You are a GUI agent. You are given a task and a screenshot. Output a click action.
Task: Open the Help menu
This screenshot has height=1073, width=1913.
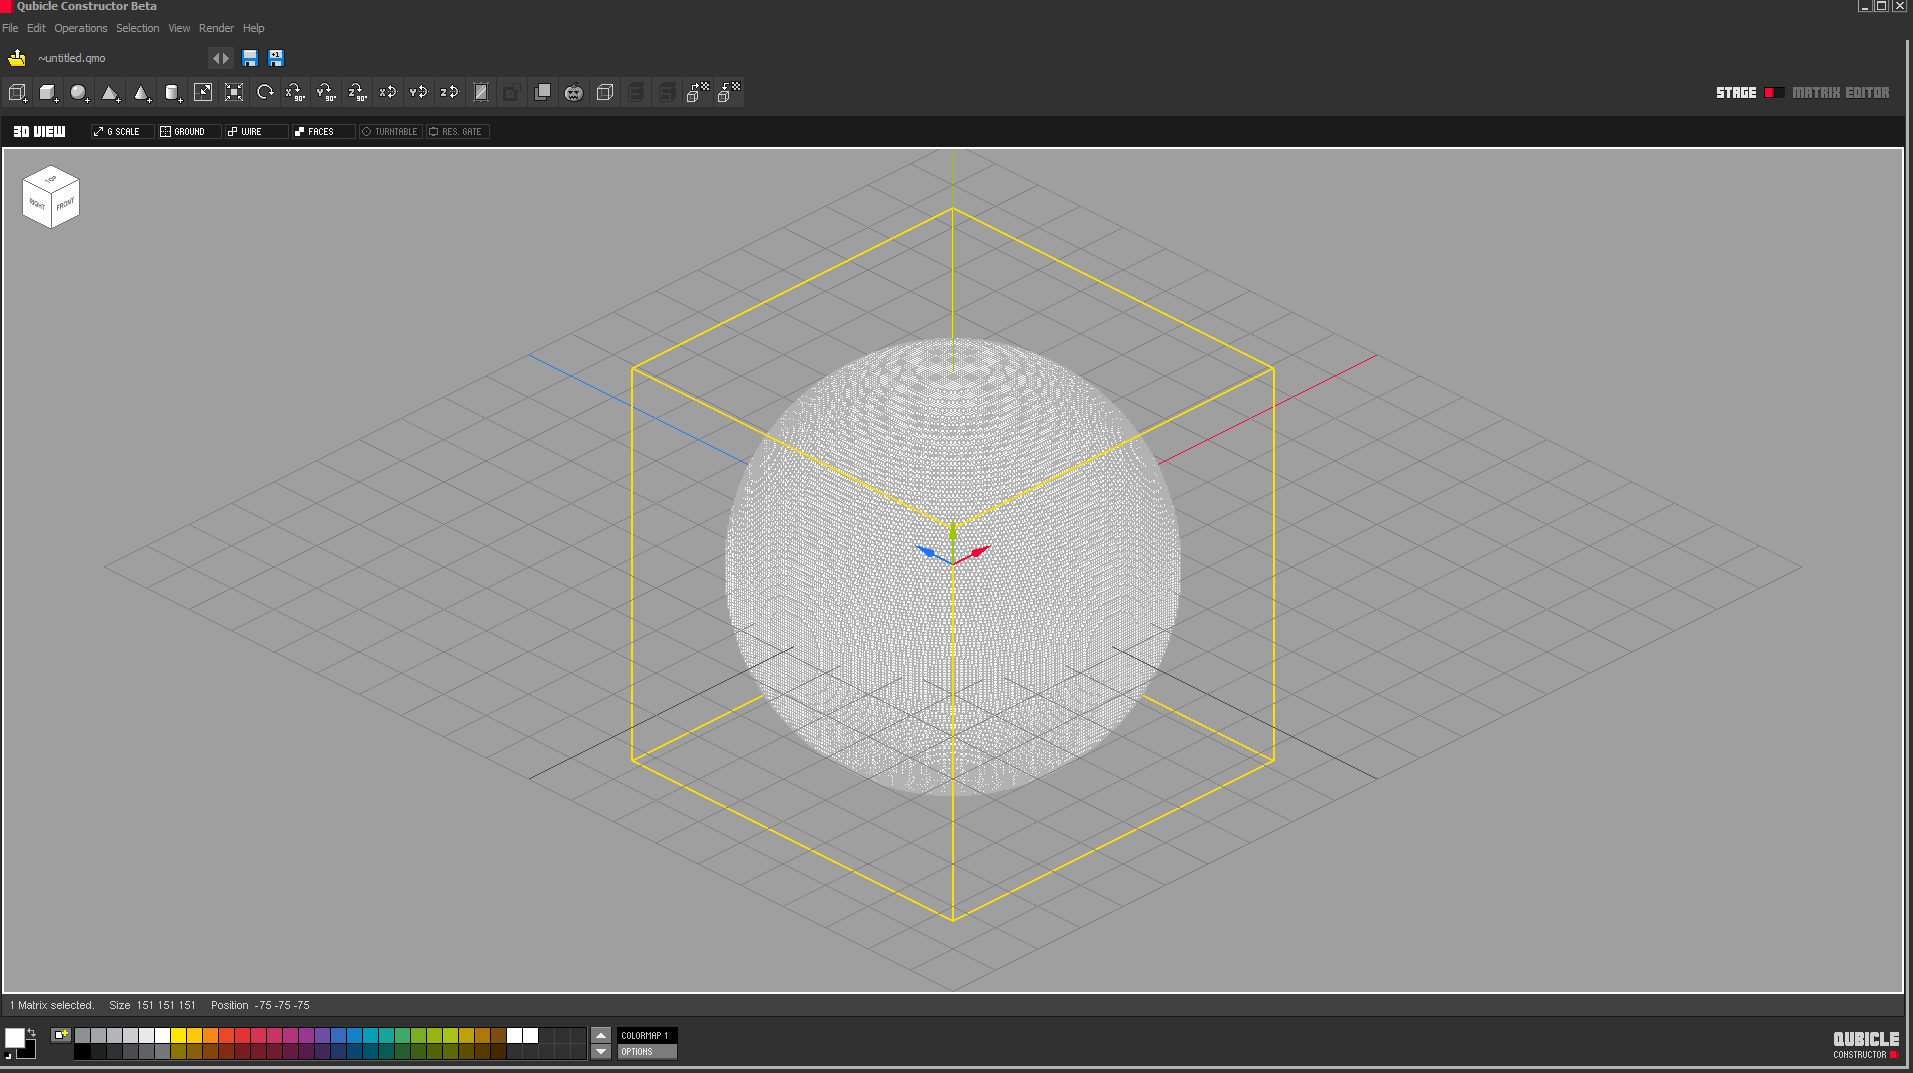click(x=254, y=28)
